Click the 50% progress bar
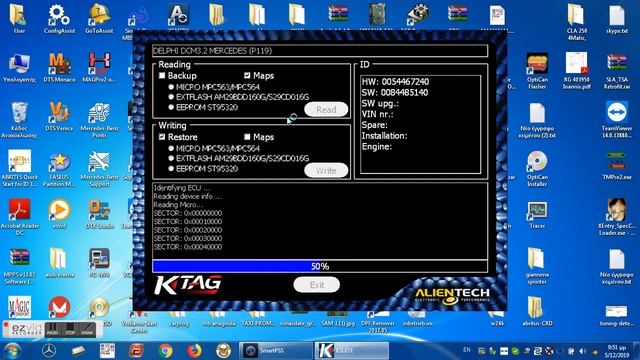 click(x=320, y=267)
